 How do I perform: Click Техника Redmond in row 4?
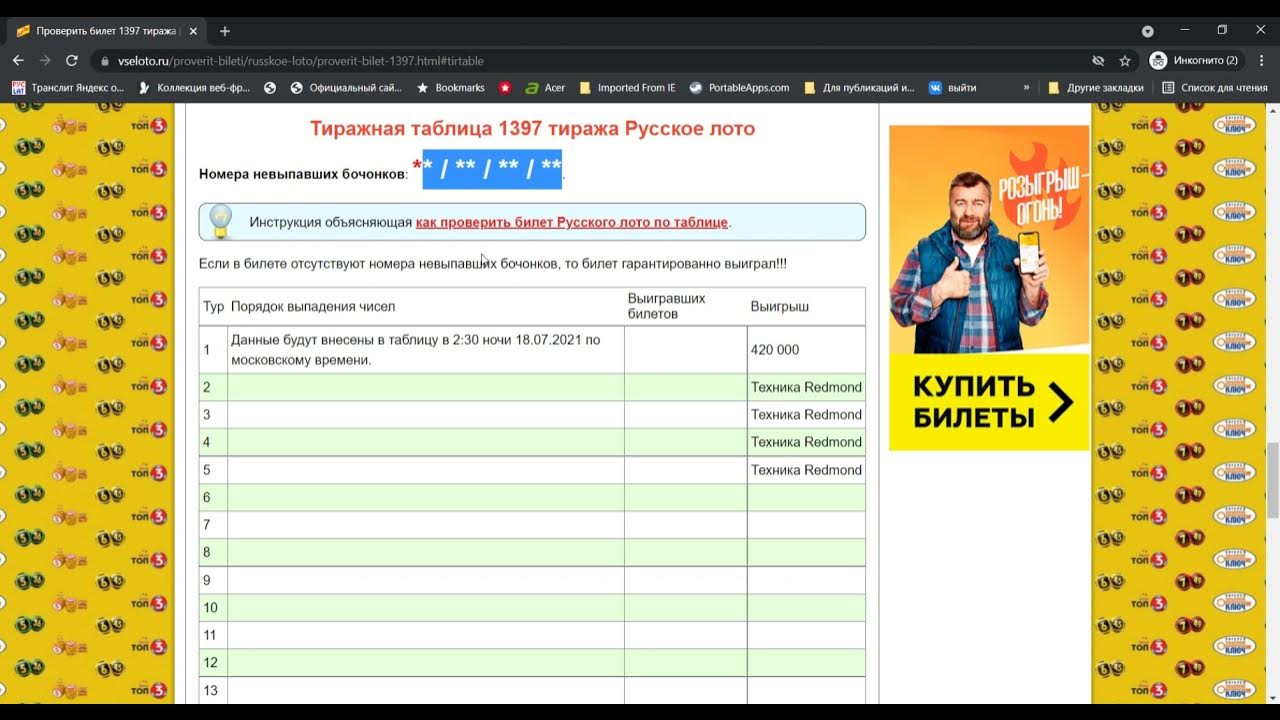tap(806, 442)
